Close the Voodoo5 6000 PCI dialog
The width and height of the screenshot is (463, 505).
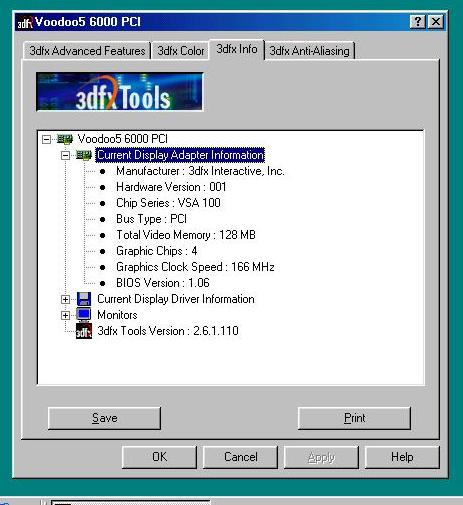coord(435,22)
